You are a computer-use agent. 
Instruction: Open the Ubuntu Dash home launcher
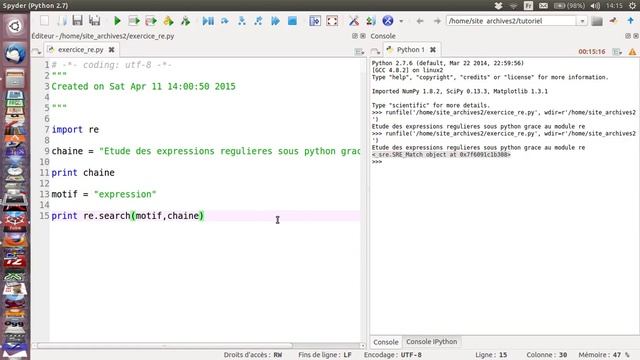[x=15, y=27]
